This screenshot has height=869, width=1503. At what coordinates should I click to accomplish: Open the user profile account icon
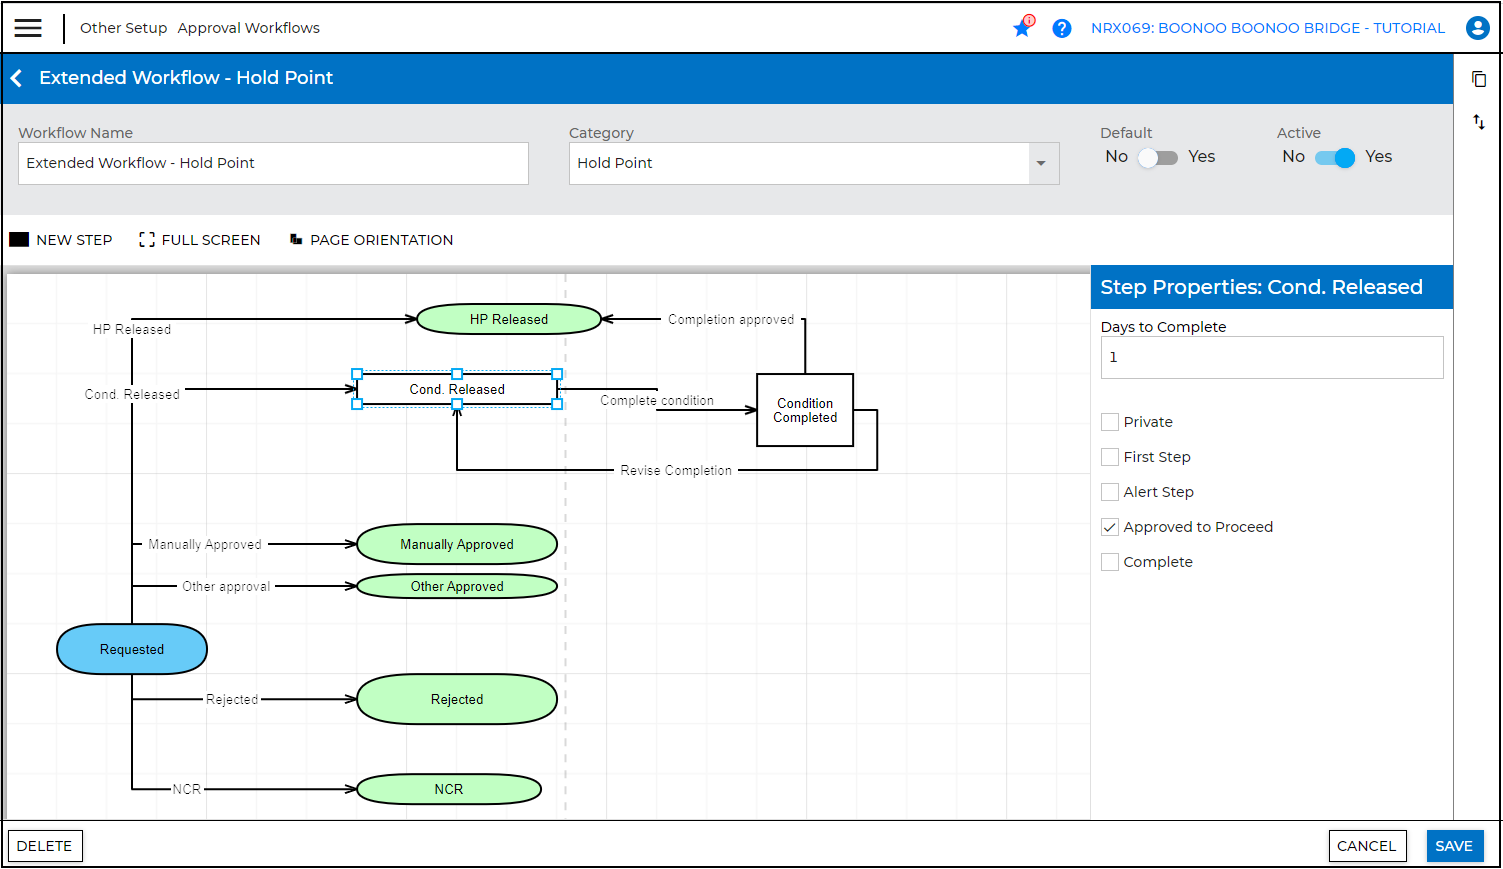1477,28
